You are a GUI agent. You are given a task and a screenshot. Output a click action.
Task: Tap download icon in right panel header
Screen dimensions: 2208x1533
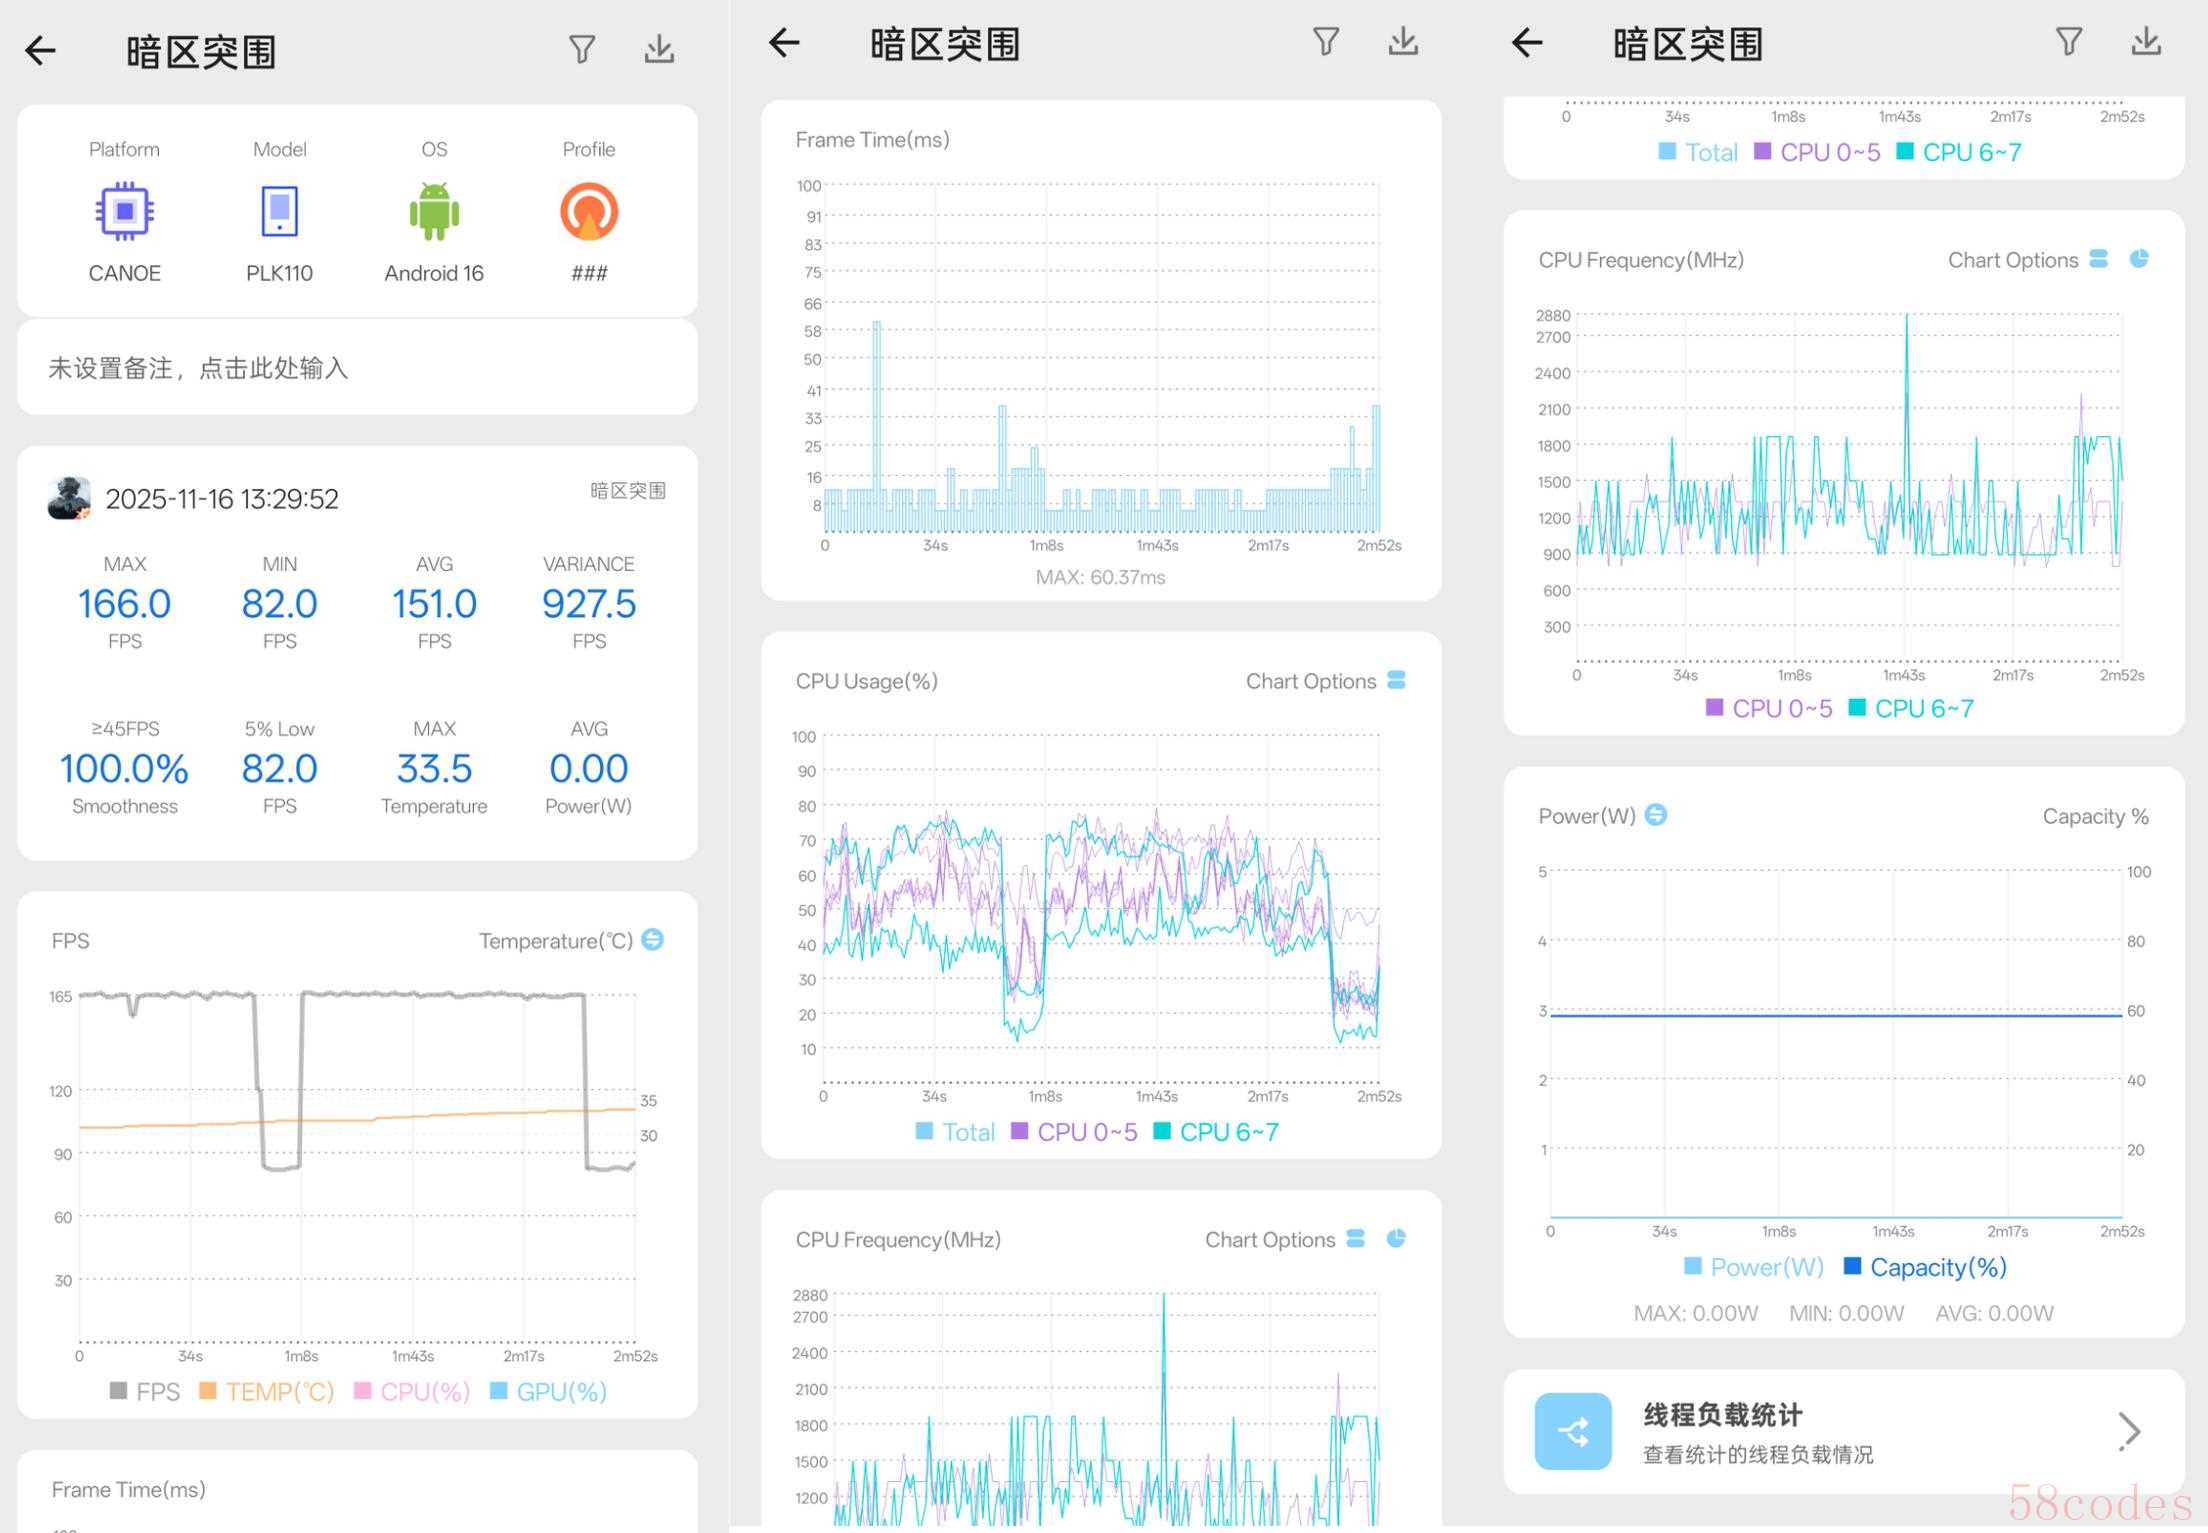point(2146,41)
